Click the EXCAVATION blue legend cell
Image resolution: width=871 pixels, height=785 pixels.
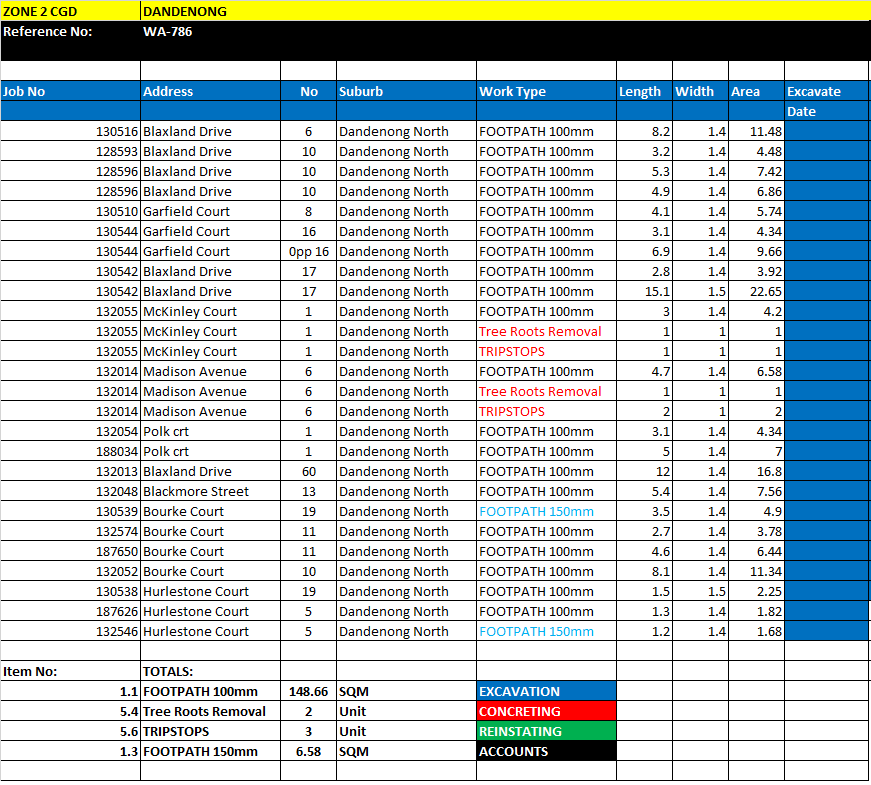click(x=546, y=691)
